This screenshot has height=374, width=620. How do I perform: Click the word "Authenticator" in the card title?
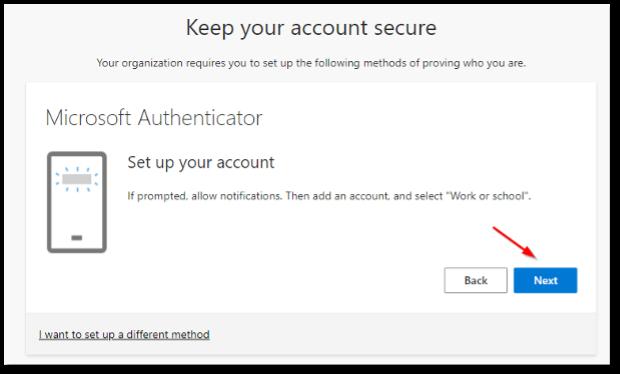[x=200, y=117]
